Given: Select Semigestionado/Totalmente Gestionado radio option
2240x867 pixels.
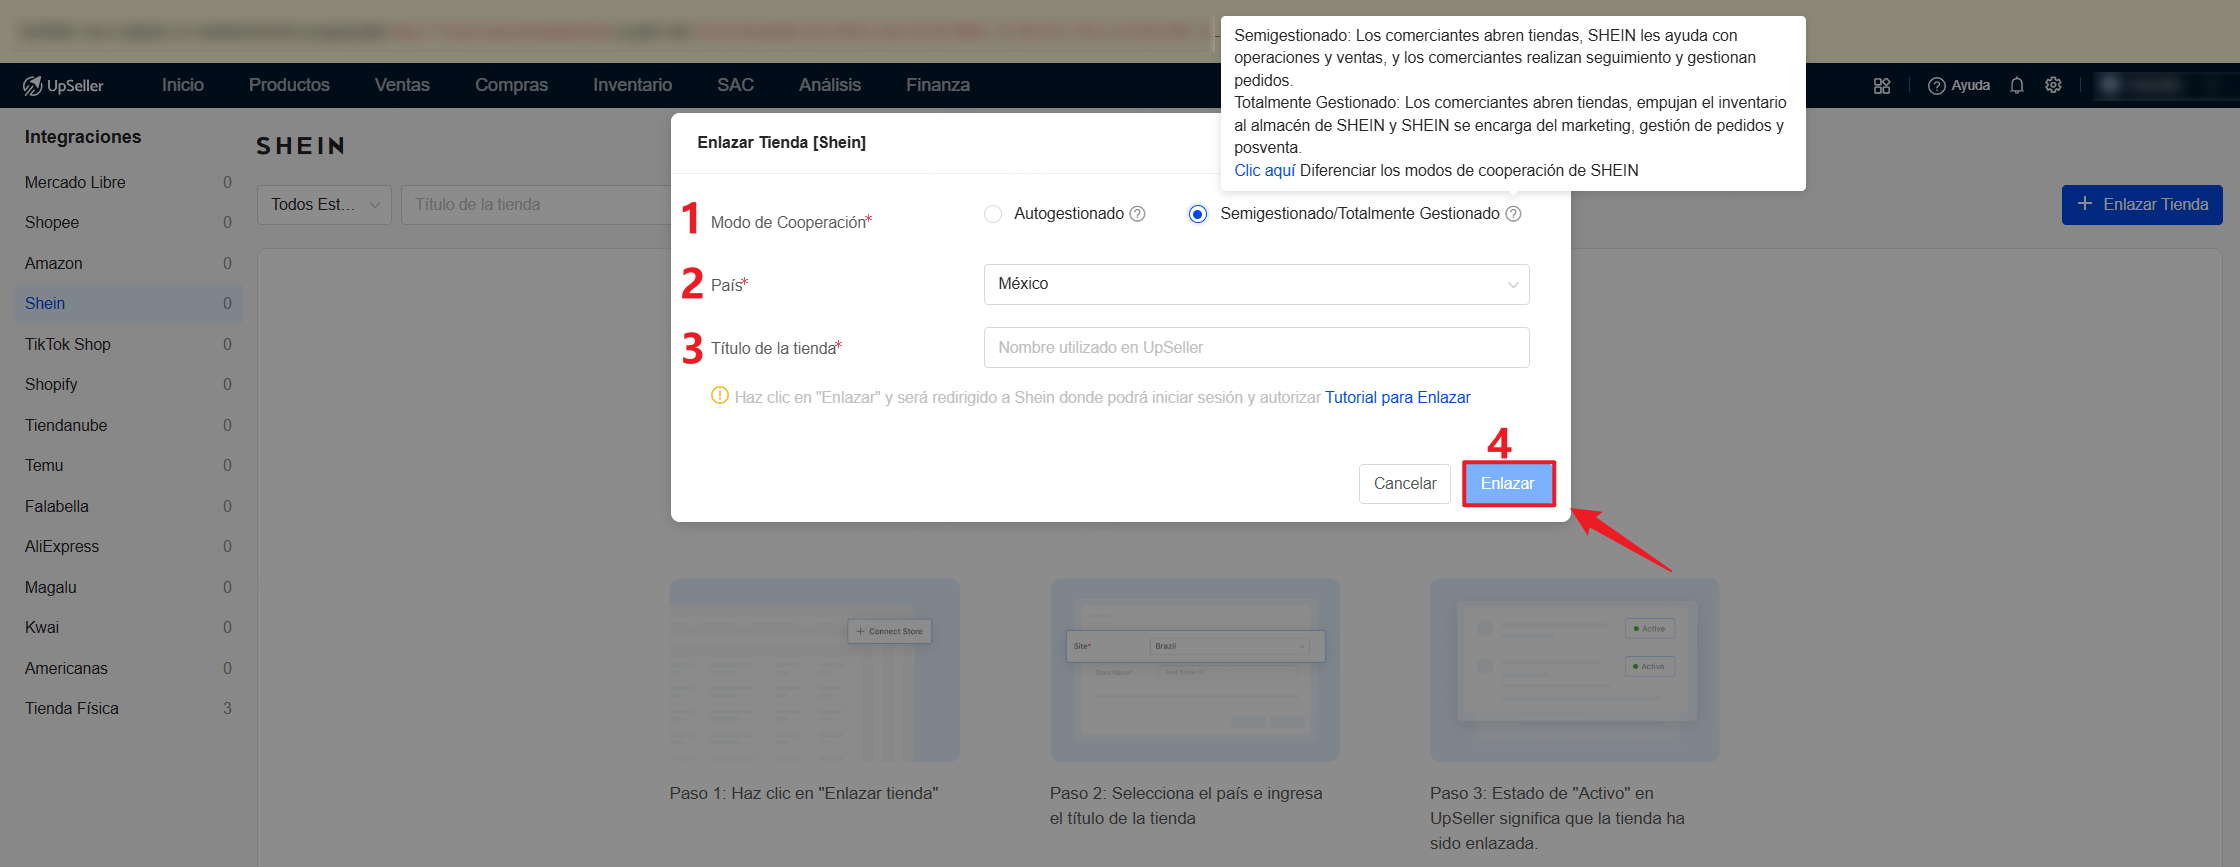Looking at the screenshot, I should (x=1198, y=214).
